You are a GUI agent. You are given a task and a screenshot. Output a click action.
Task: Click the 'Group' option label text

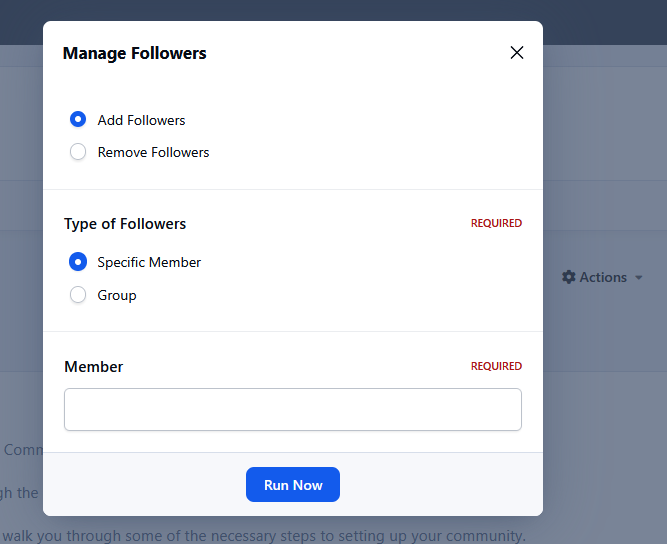(x=117, y=295)
